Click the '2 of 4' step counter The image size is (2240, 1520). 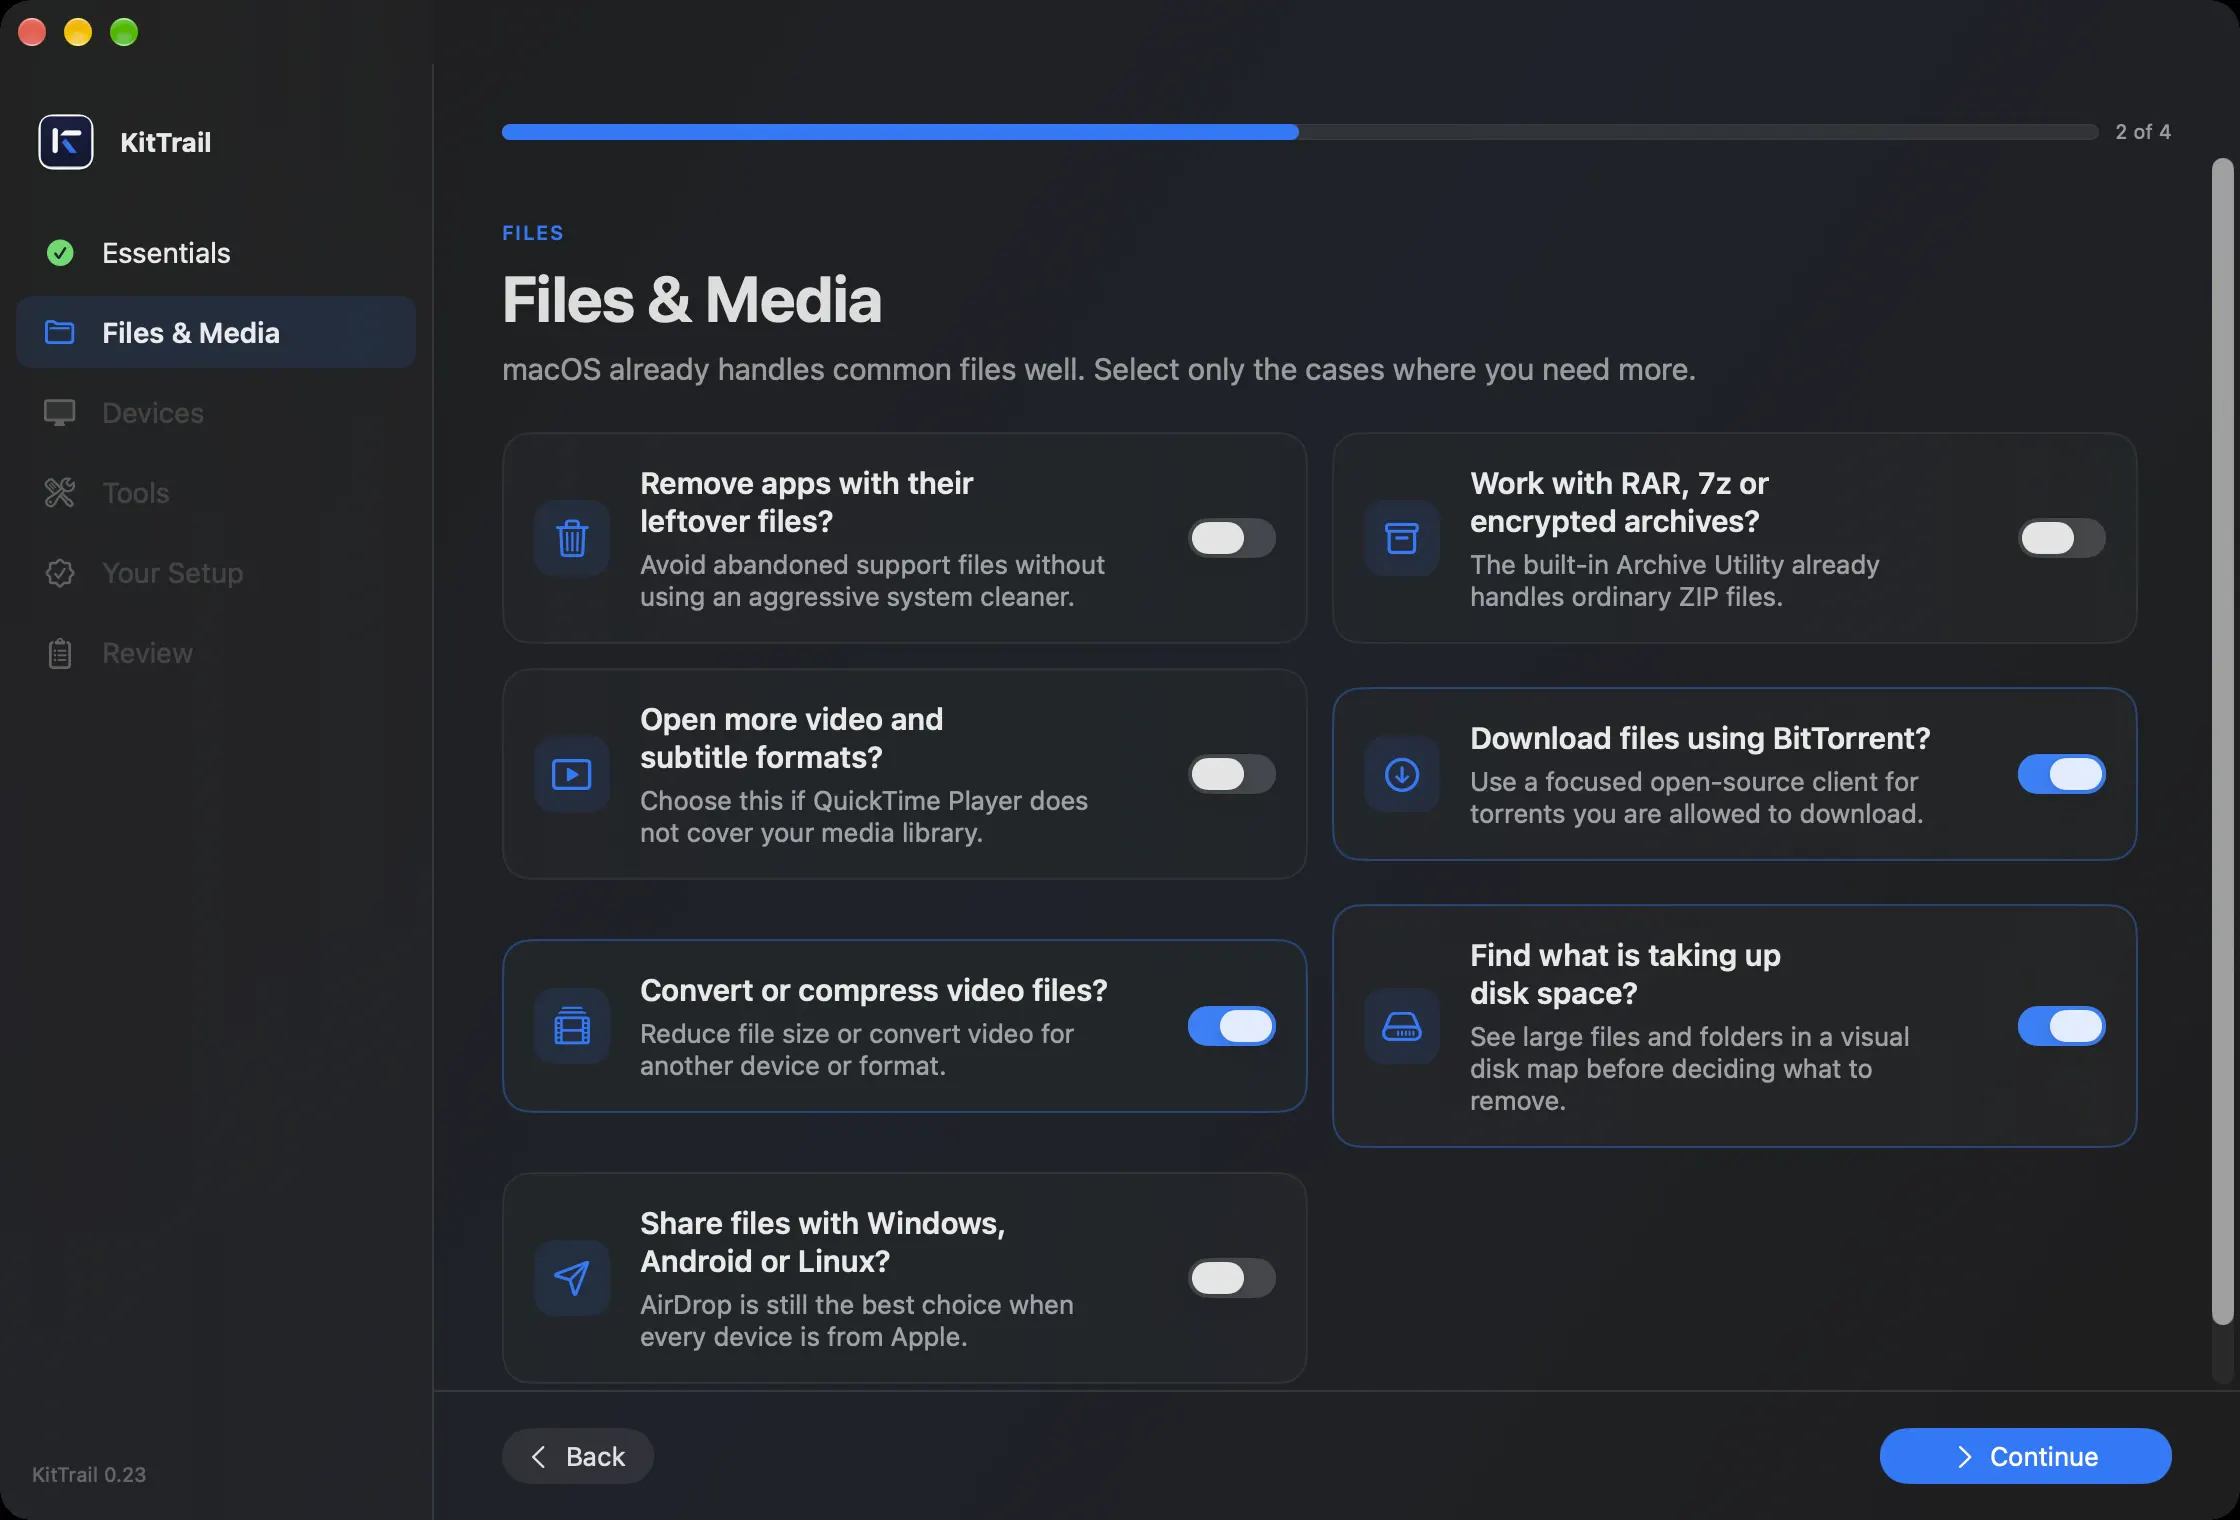(x=2143, y=132)
